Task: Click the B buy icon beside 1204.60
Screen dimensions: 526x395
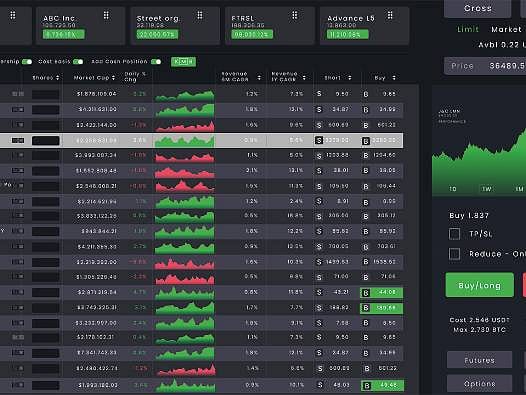Action: click(366, 156)
